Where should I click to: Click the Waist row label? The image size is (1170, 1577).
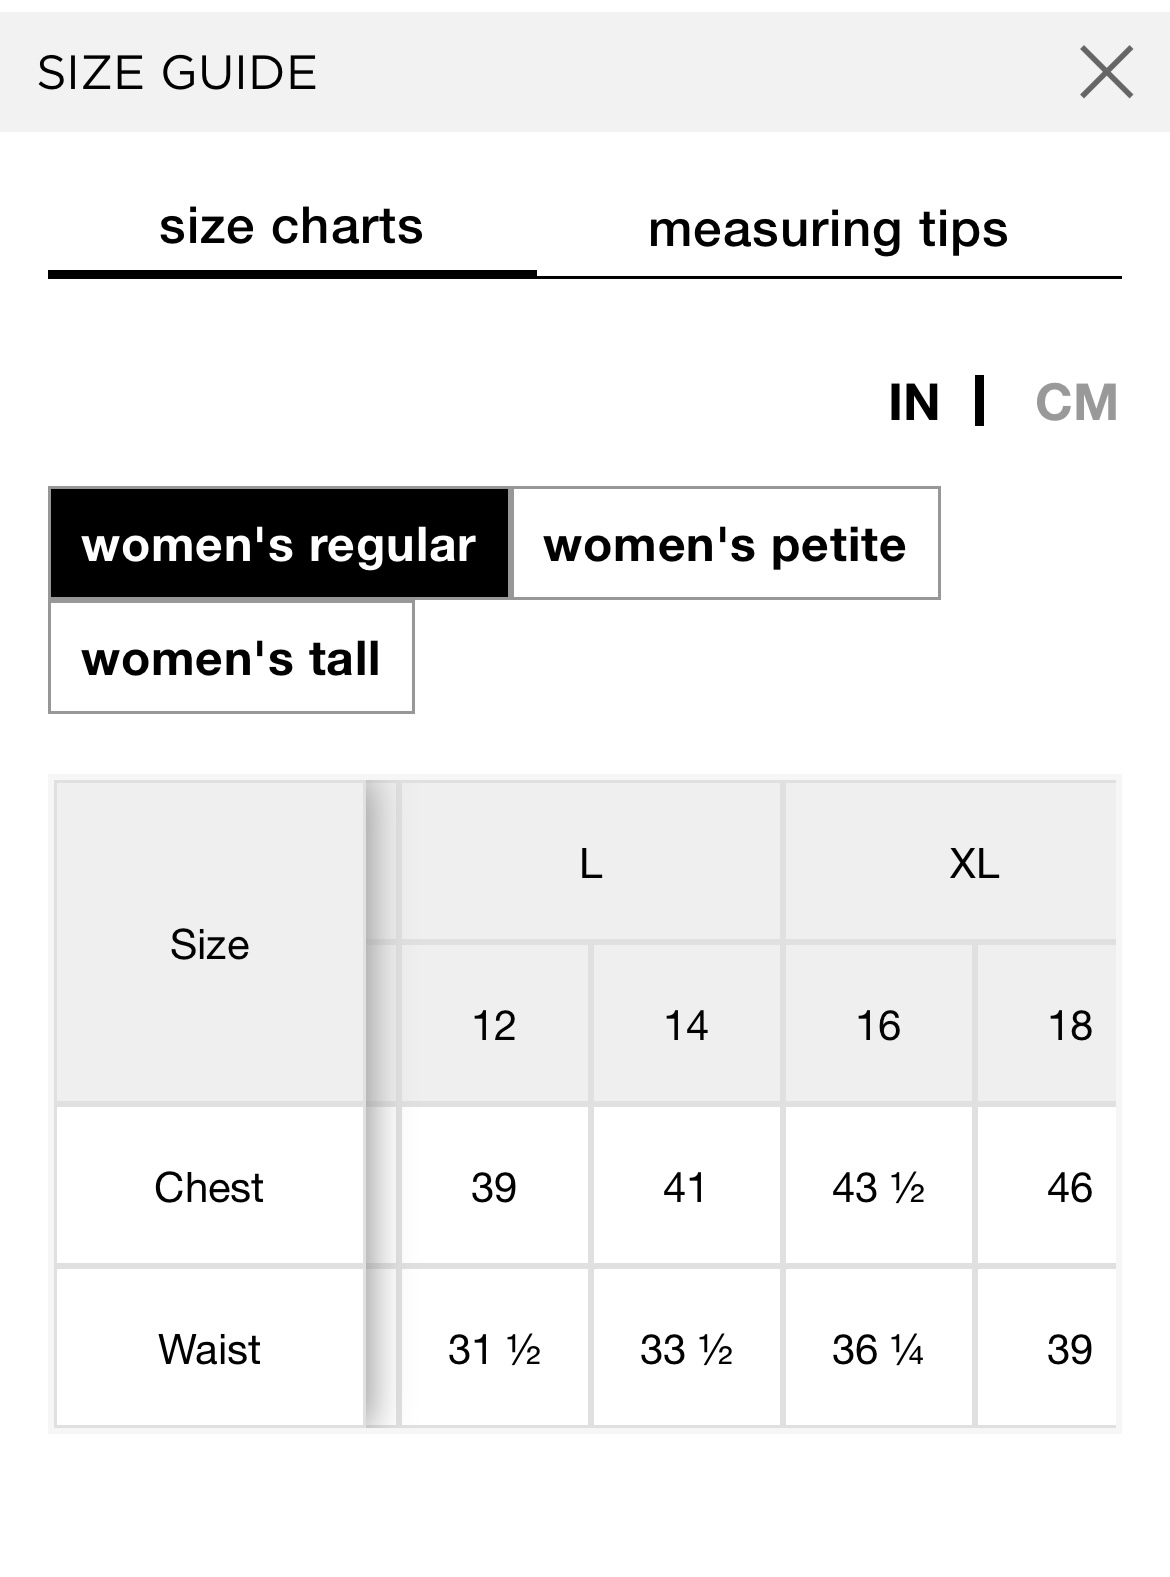pos(209,1348)
